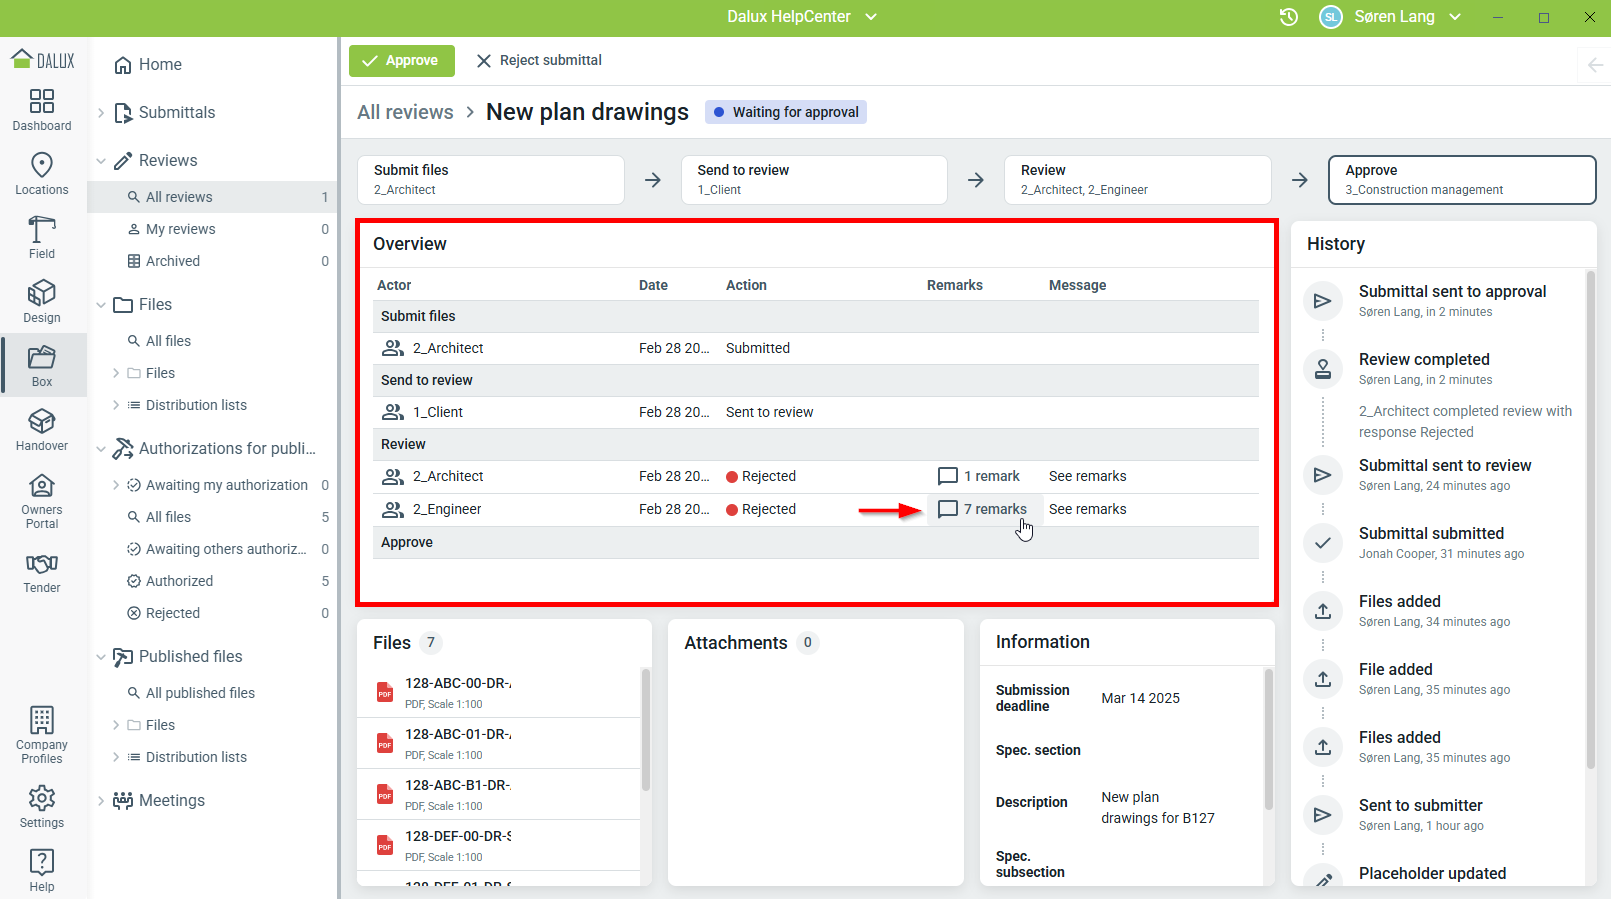Open file 128-ABC-00-DR in Files list
1611x899 pixels.
tap(457, 684)
